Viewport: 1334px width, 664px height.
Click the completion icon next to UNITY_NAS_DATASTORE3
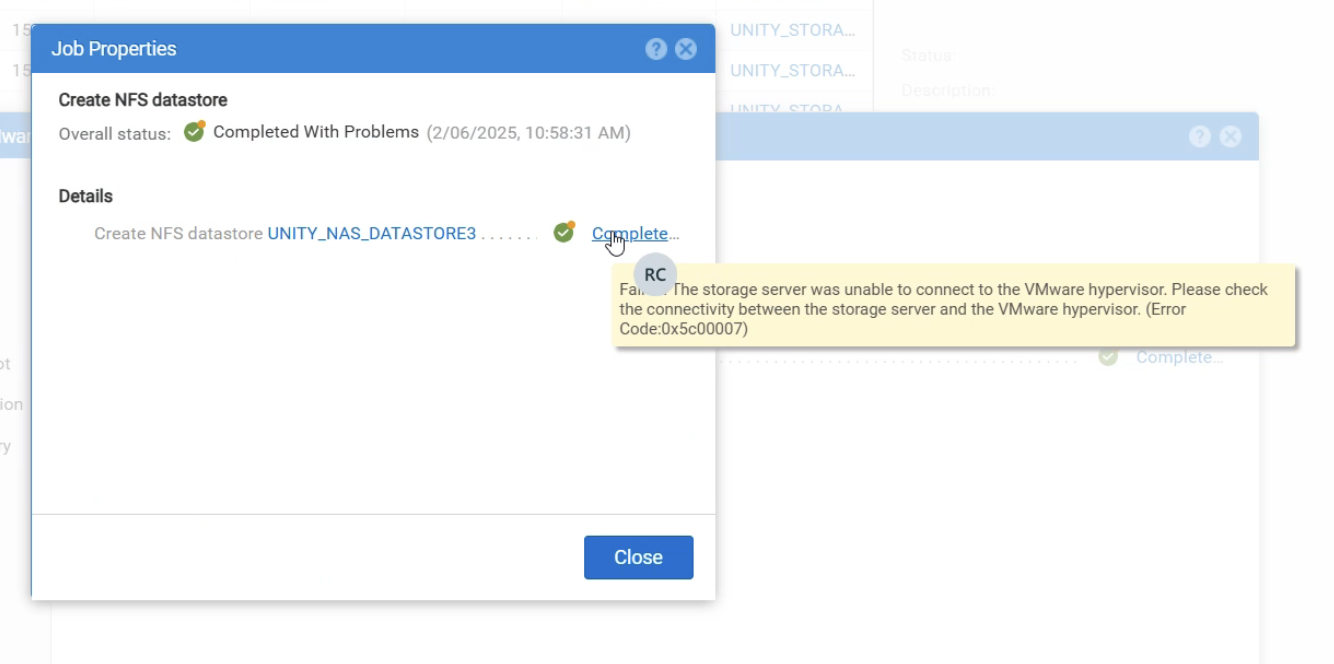pyautogui.click(x=564, y=232)
